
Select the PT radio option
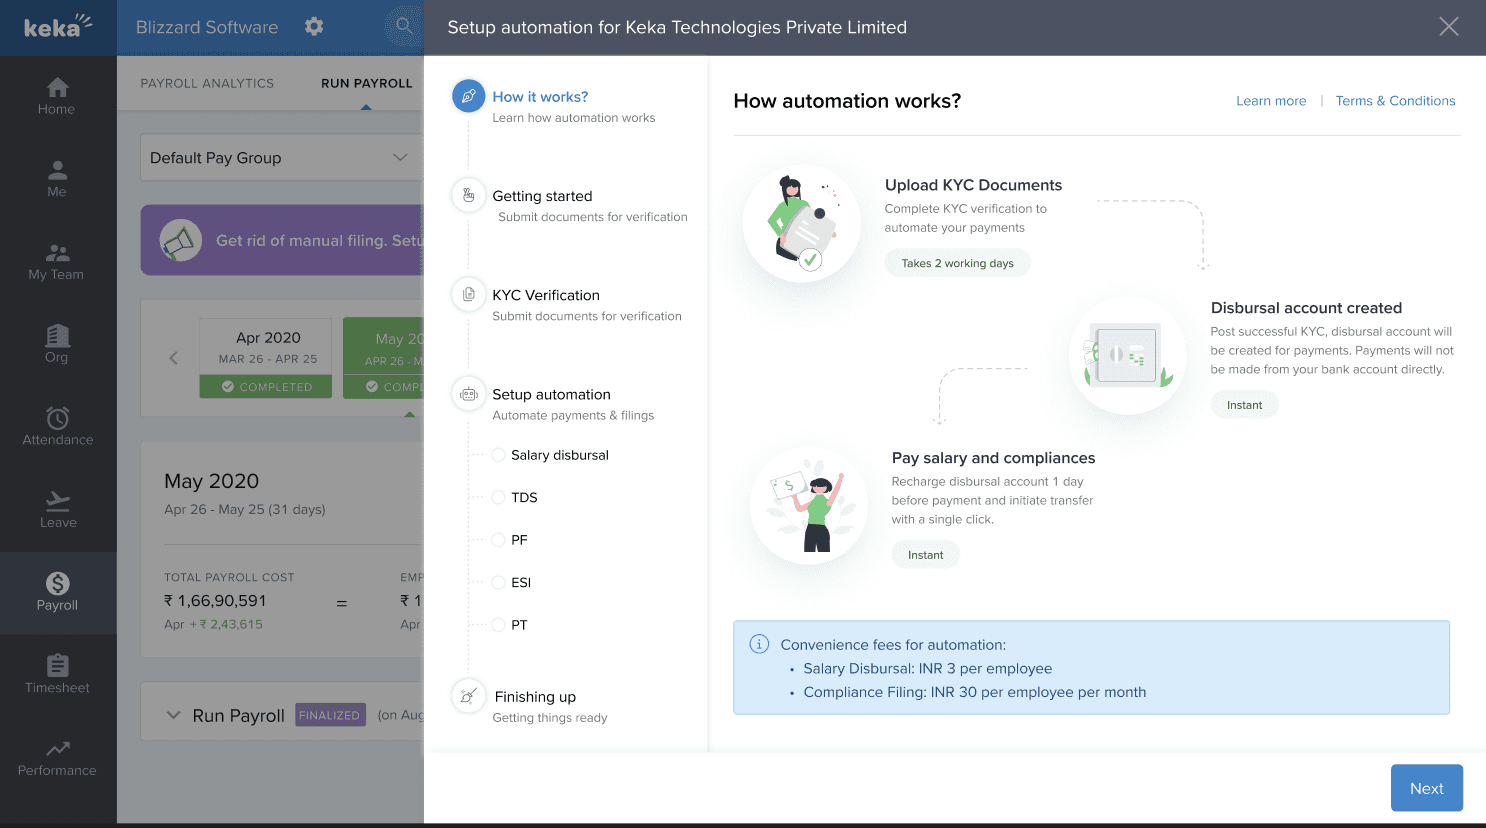(x=498, y=625)
